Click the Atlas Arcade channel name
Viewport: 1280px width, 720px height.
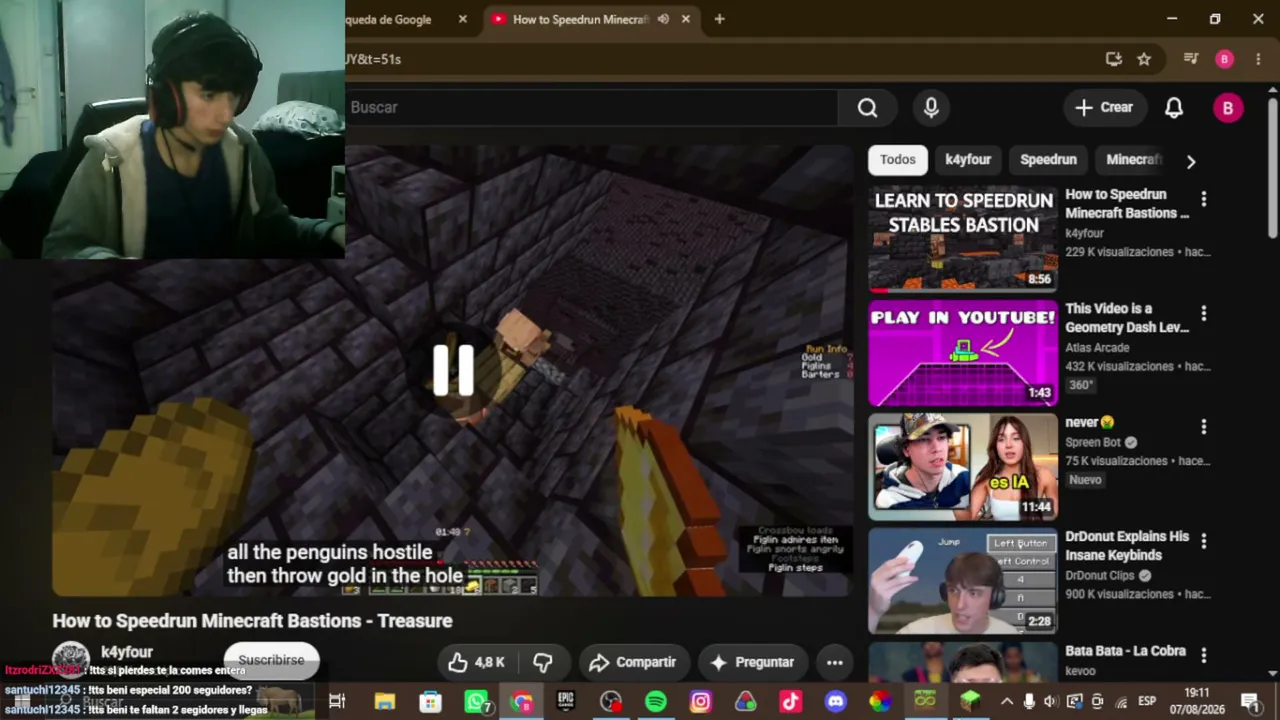(x=1097, y=348)
